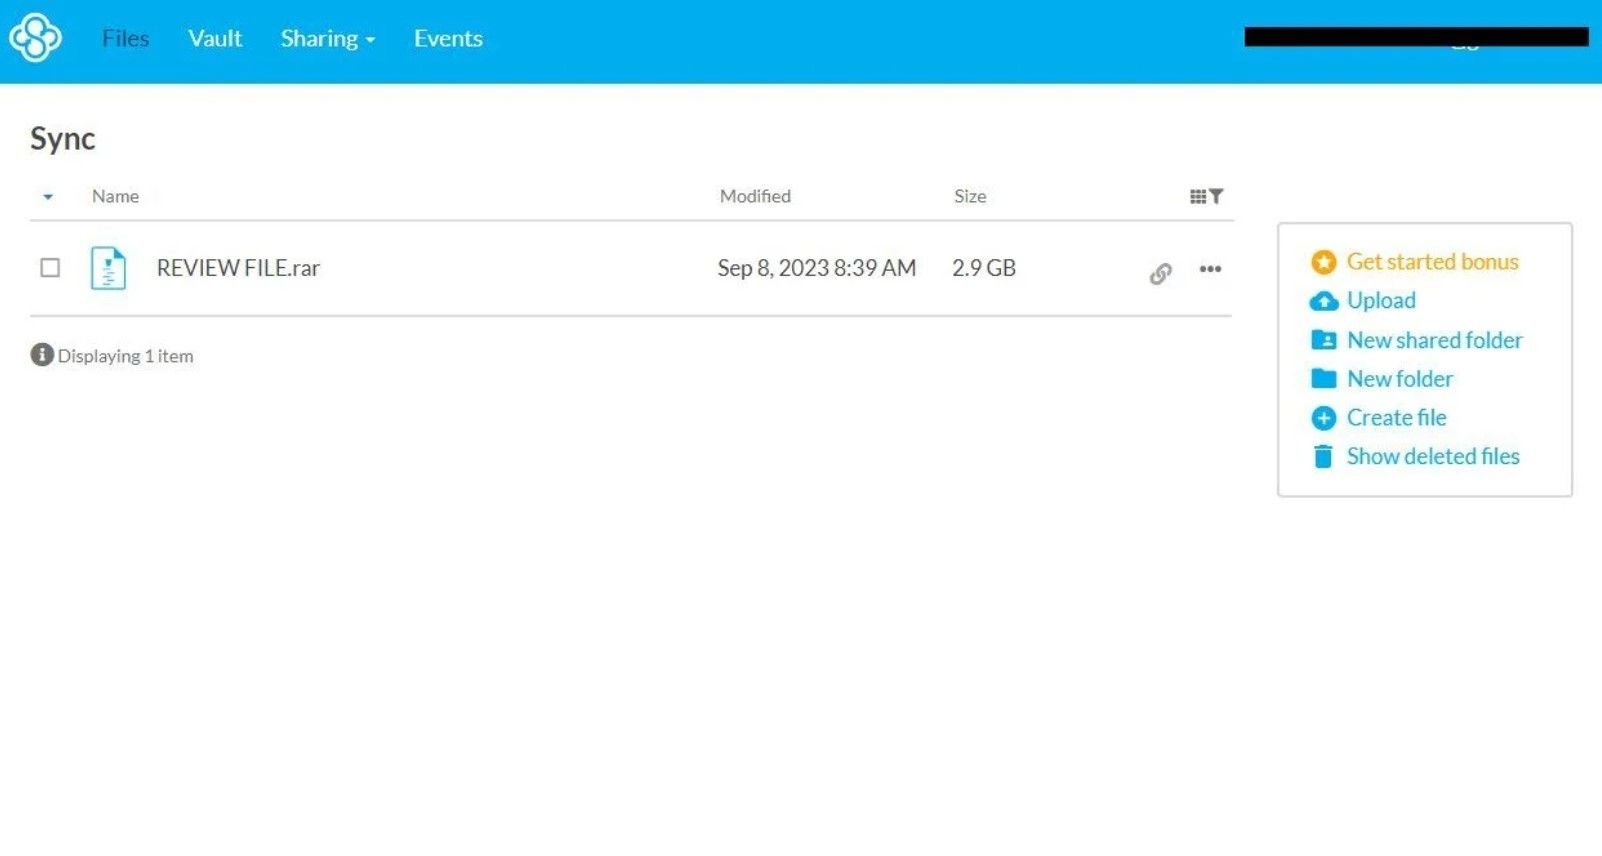This screenshot has width=1602, height=856.
Task: Click the info icon beside Displaying 1 item
Action: point(41,355)
